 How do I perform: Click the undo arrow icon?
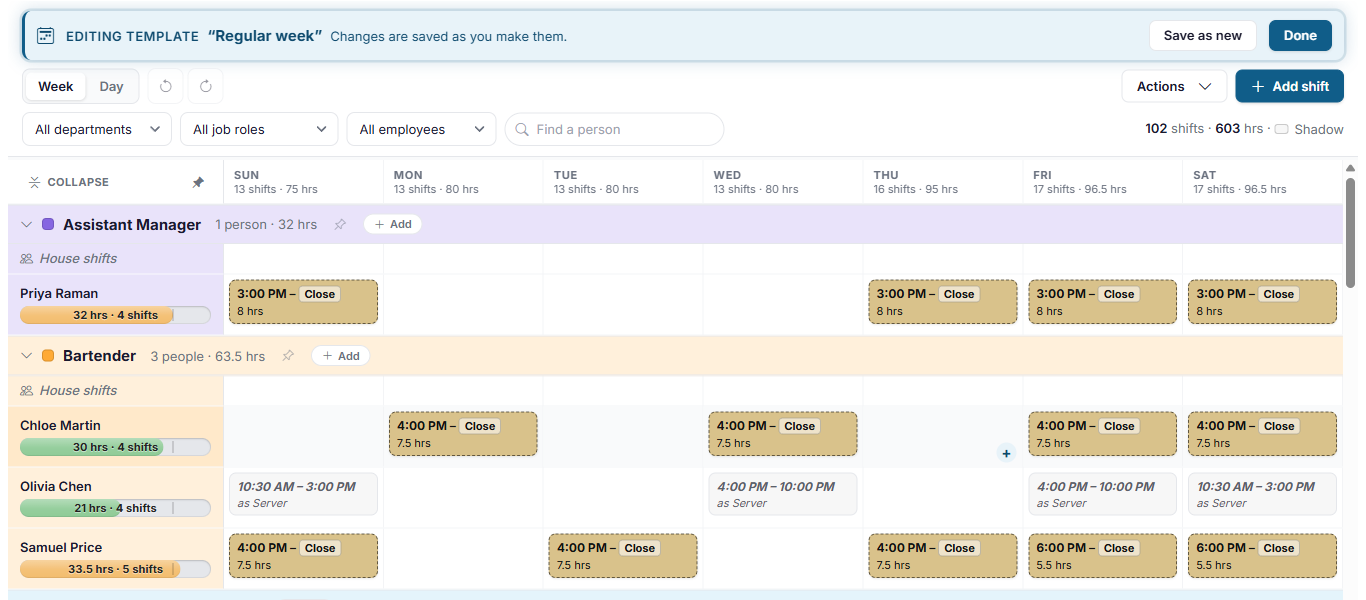[166, 86]
